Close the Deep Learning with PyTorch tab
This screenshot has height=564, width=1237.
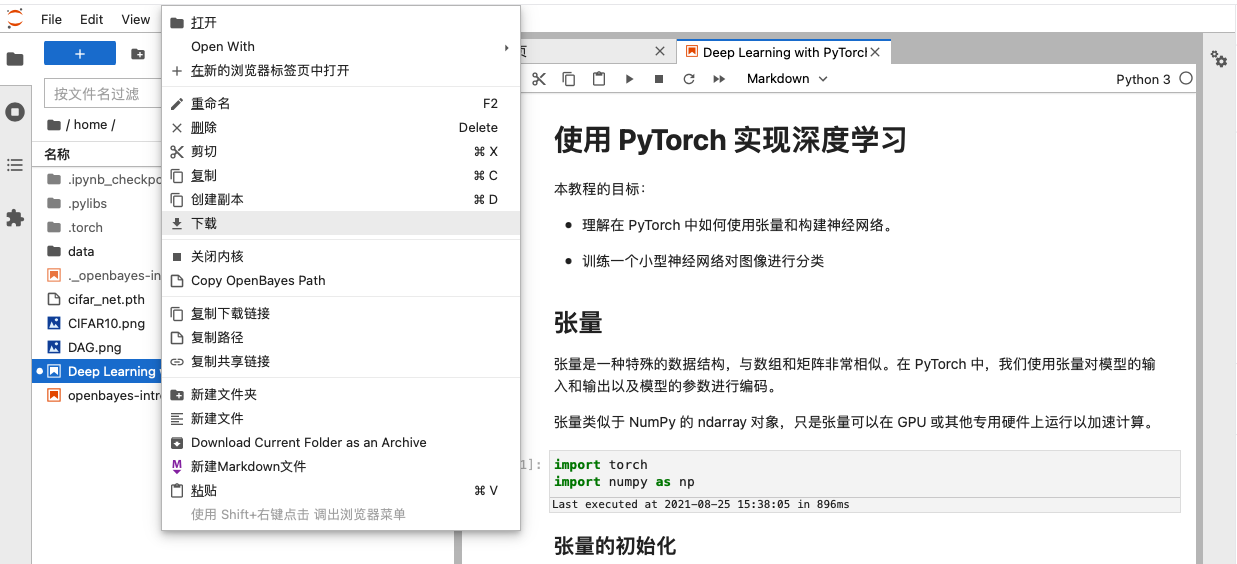(876, 52)
